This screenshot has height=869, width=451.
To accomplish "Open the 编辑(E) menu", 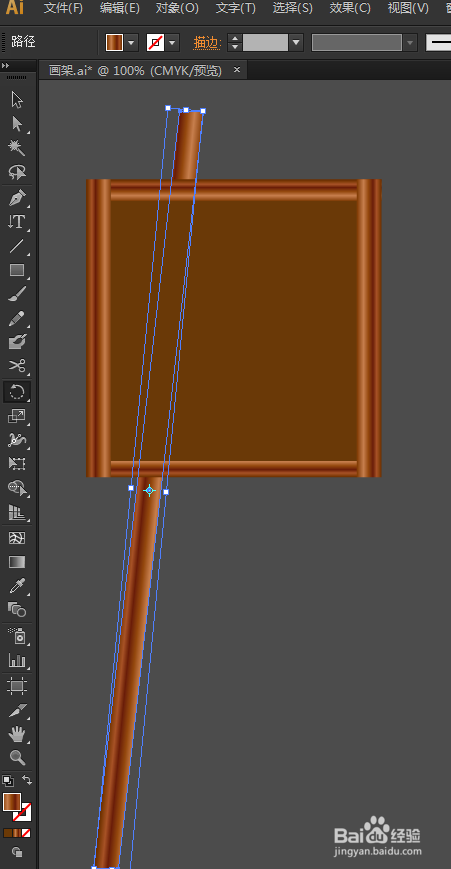I will 120,8.
